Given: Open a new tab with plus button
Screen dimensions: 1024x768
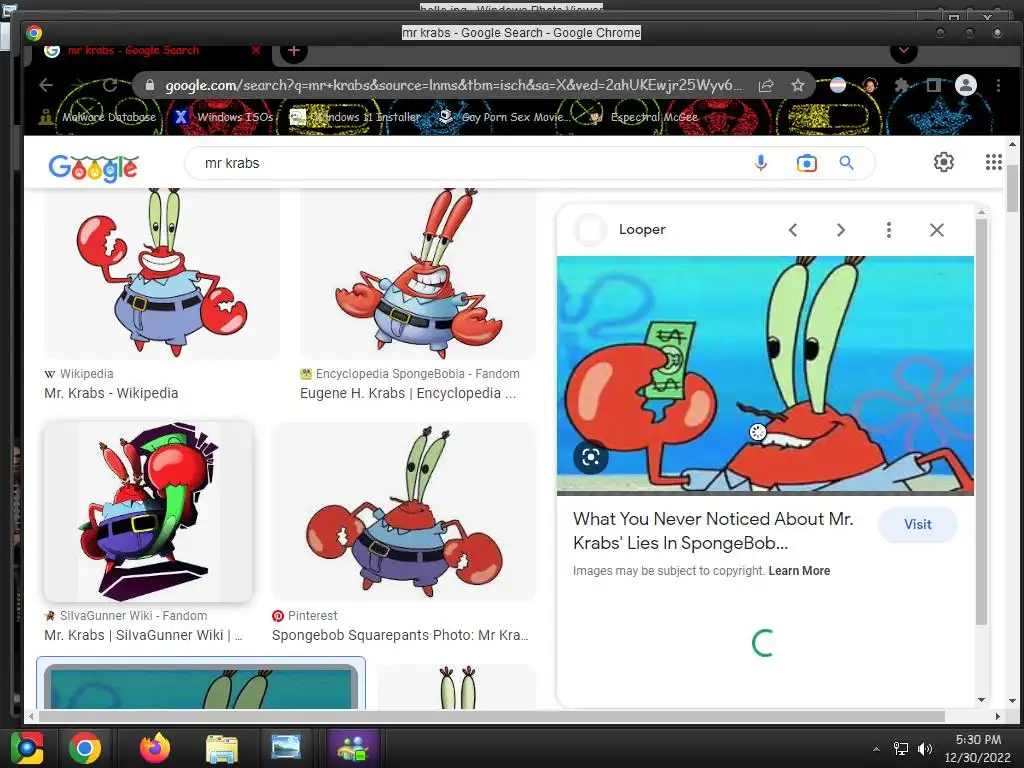Looking at the screenshot, I should tap(294, 51).
